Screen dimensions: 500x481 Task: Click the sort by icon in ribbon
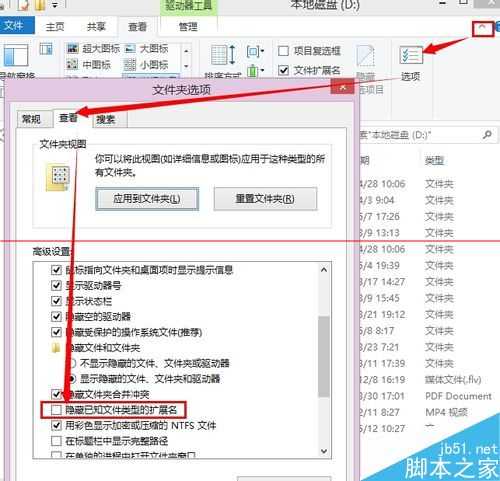coord(224,55)
